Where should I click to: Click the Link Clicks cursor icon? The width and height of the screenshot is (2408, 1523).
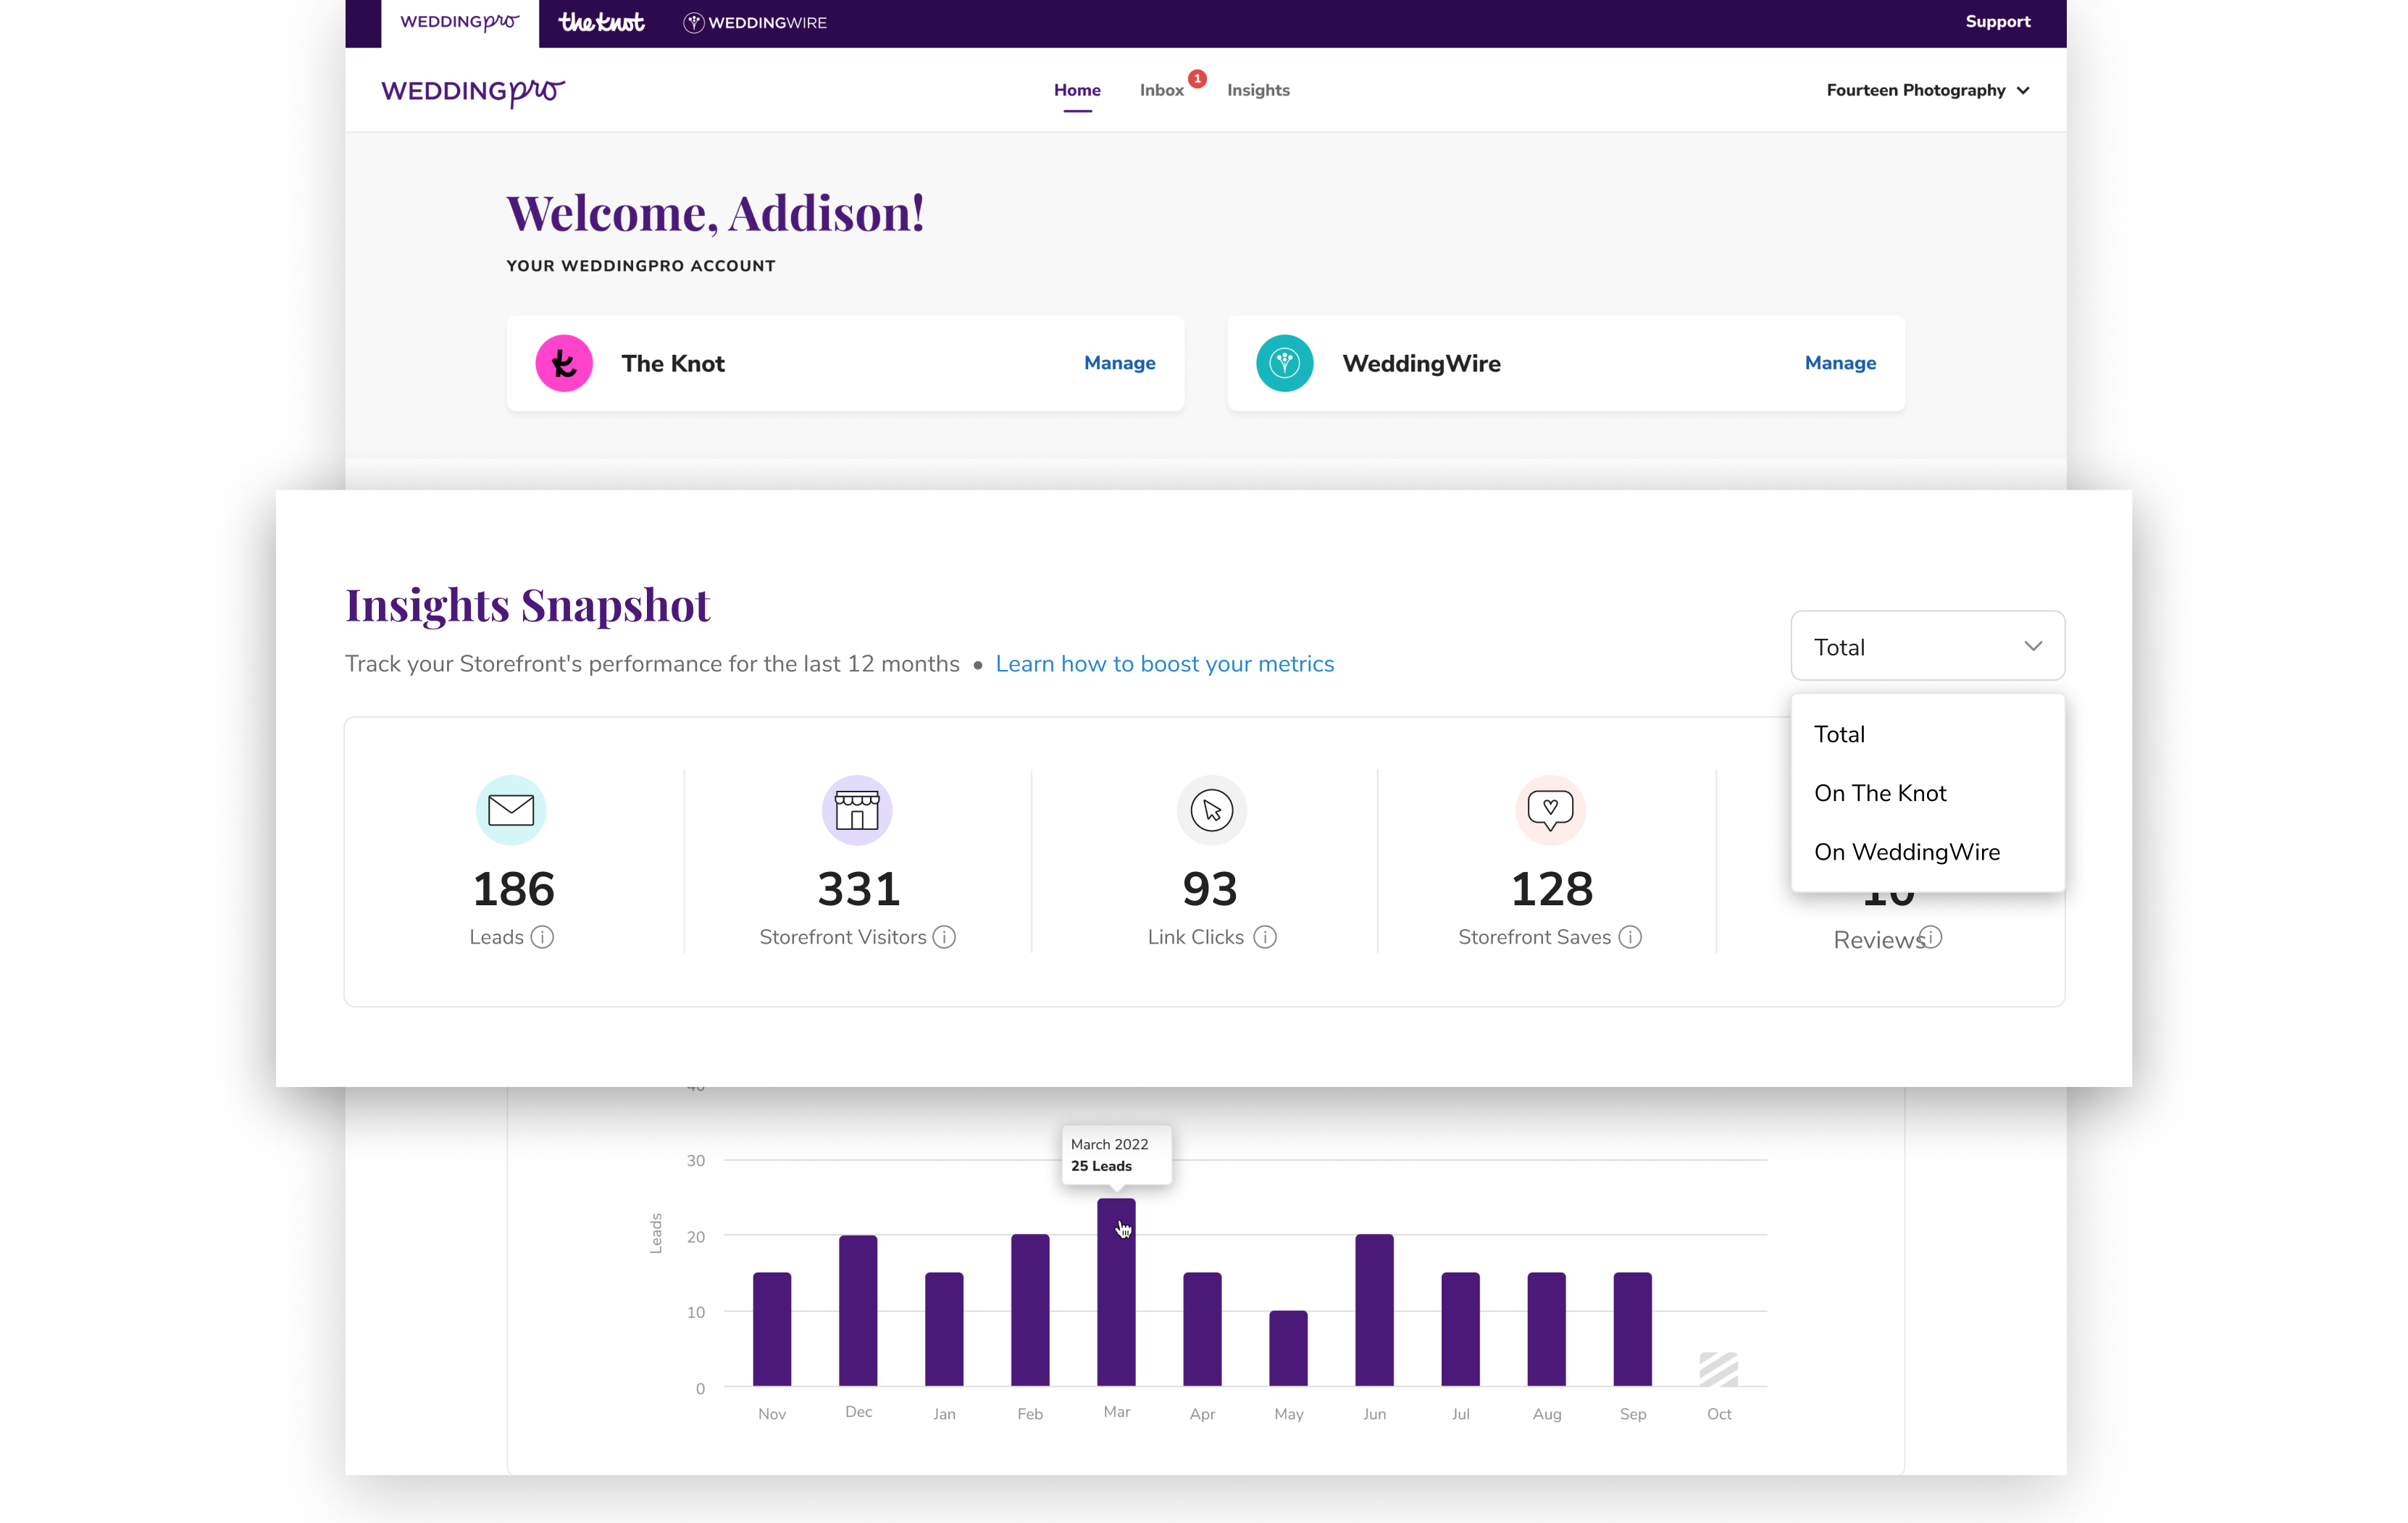pyautogui.click(x=1211, y=810)
